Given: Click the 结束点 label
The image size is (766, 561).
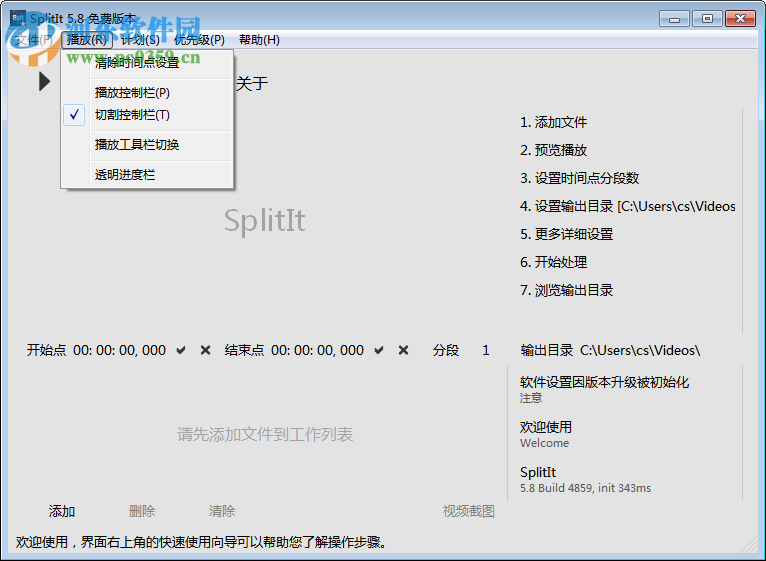Looking at the screenshot, I should [244, 350].
